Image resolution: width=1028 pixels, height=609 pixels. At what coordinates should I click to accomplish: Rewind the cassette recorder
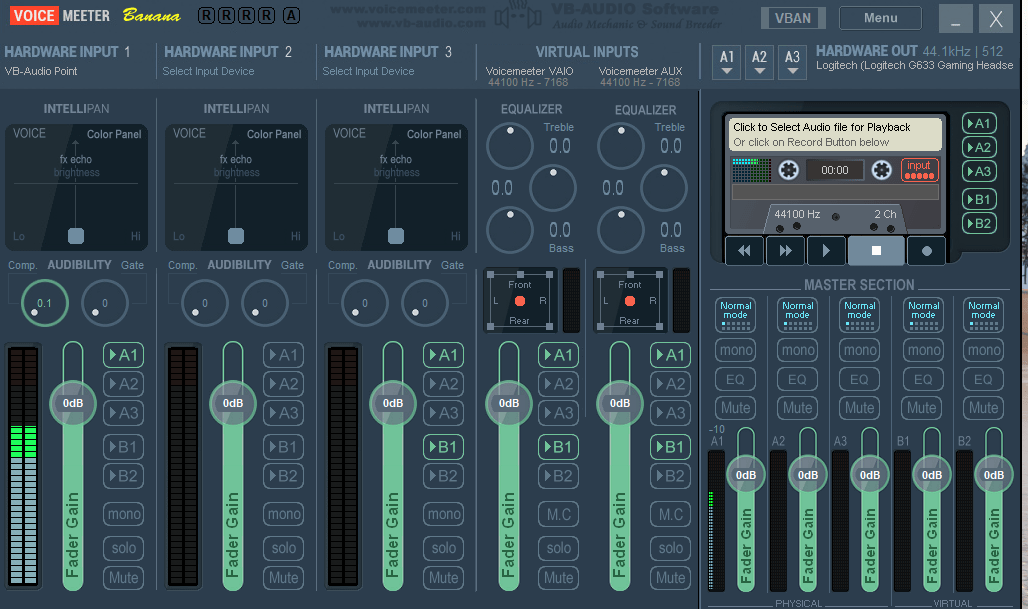click(x=744, y=250)
